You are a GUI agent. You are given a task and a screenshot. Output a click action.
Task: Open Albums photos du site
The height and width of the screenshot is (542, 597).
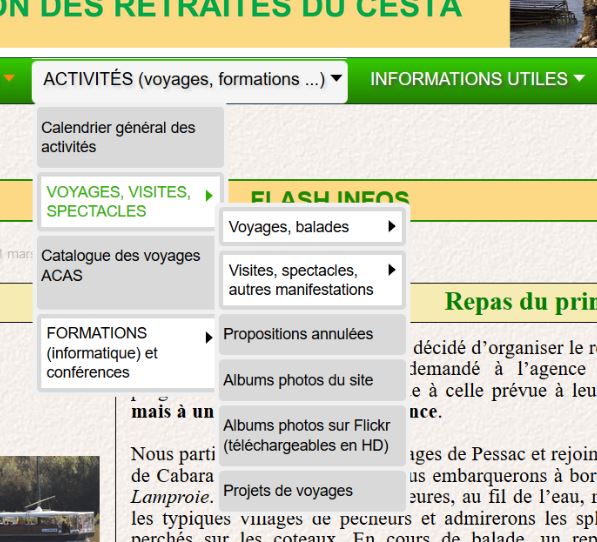click(x=313, y=380)
